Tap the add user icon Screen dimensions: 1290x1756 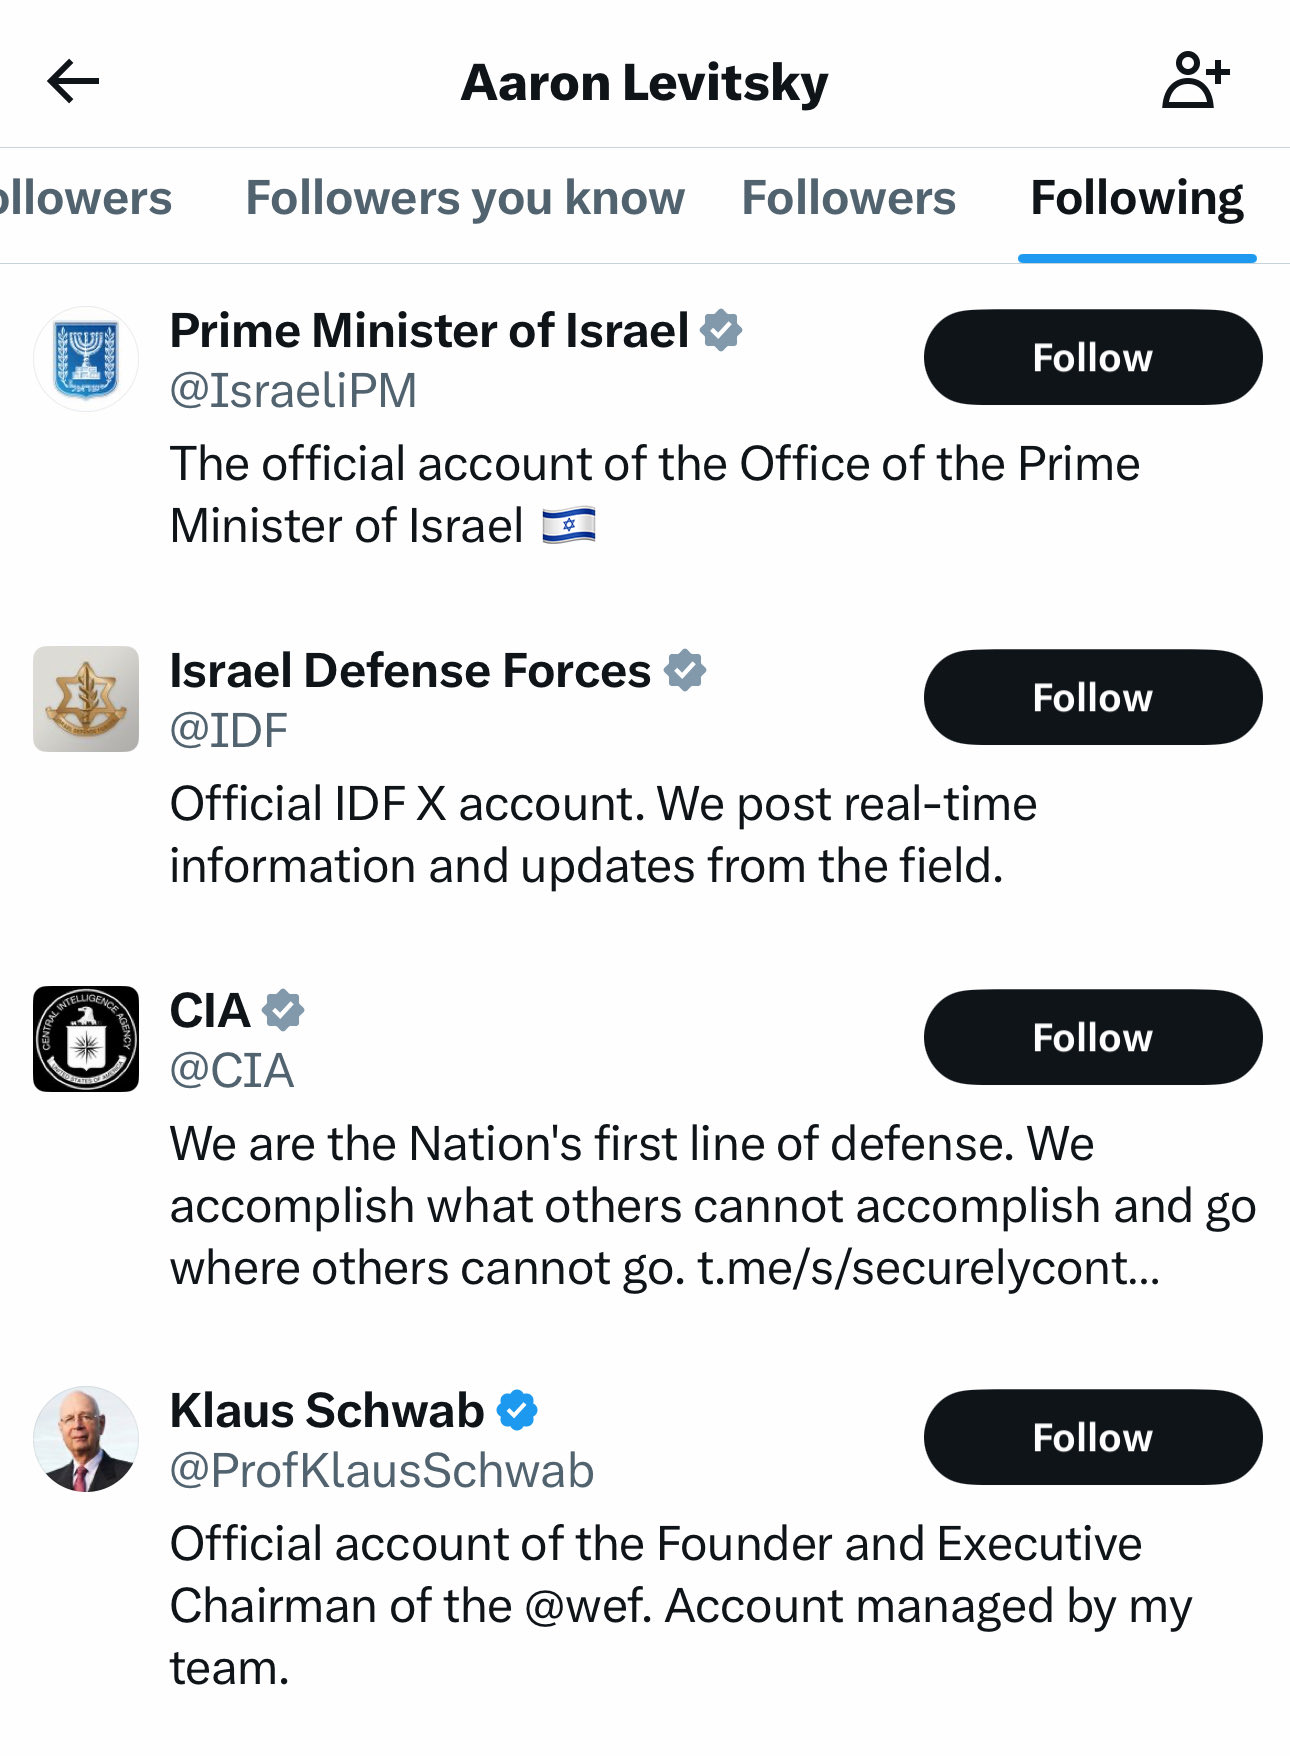point(1195,80)
